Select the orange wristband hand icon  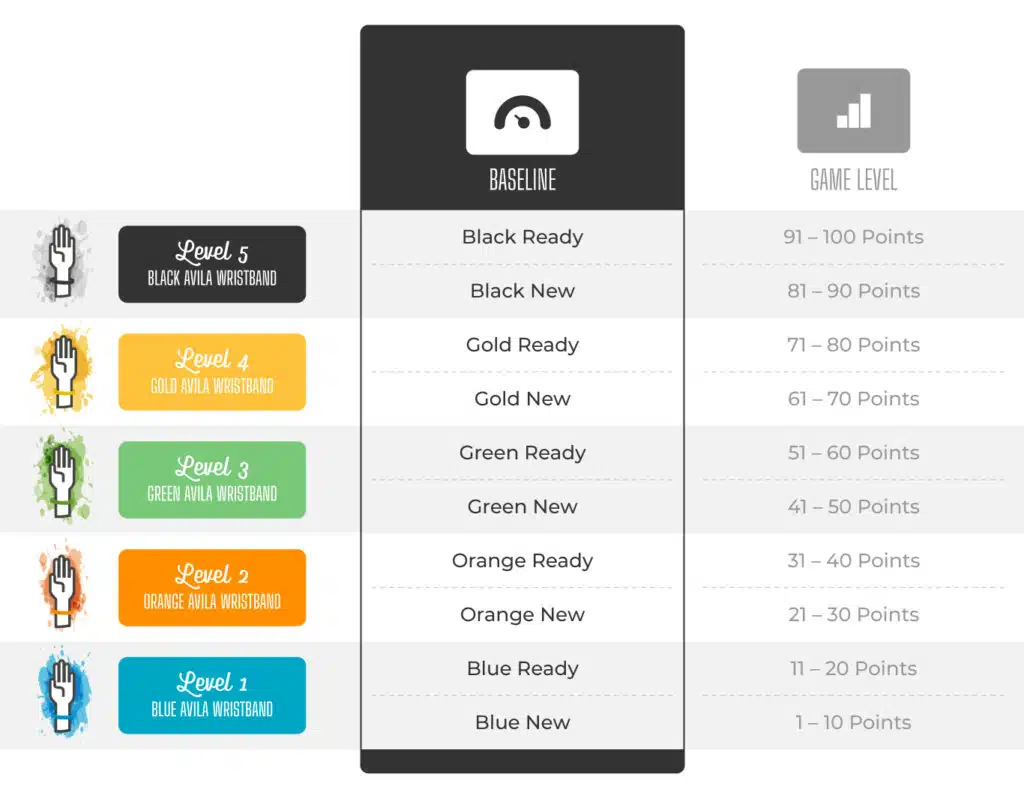61,587
